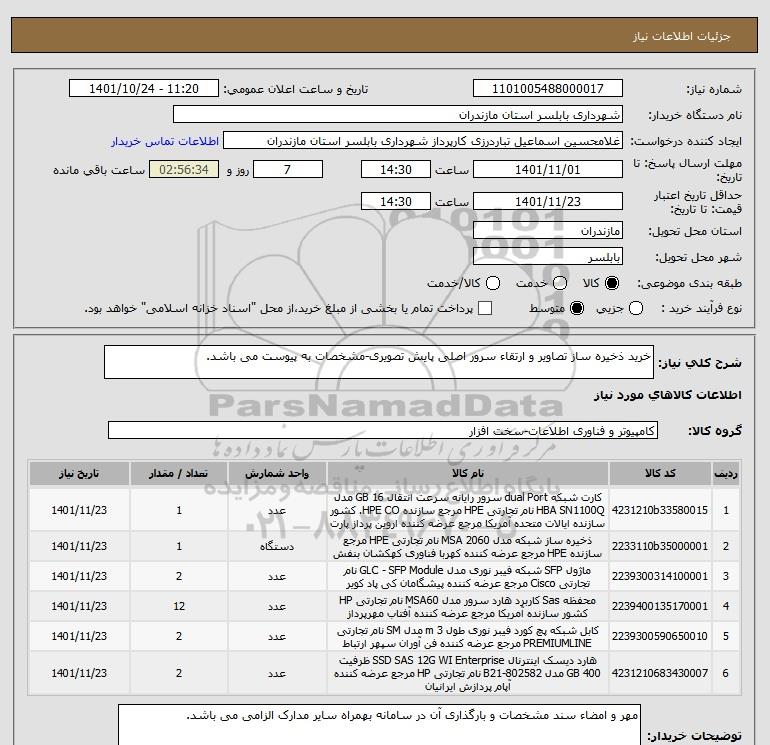Click the announcement date field 1401/10/24 - 11:20
This screenshot has width=770, height=745.
(x=144, y=89)
